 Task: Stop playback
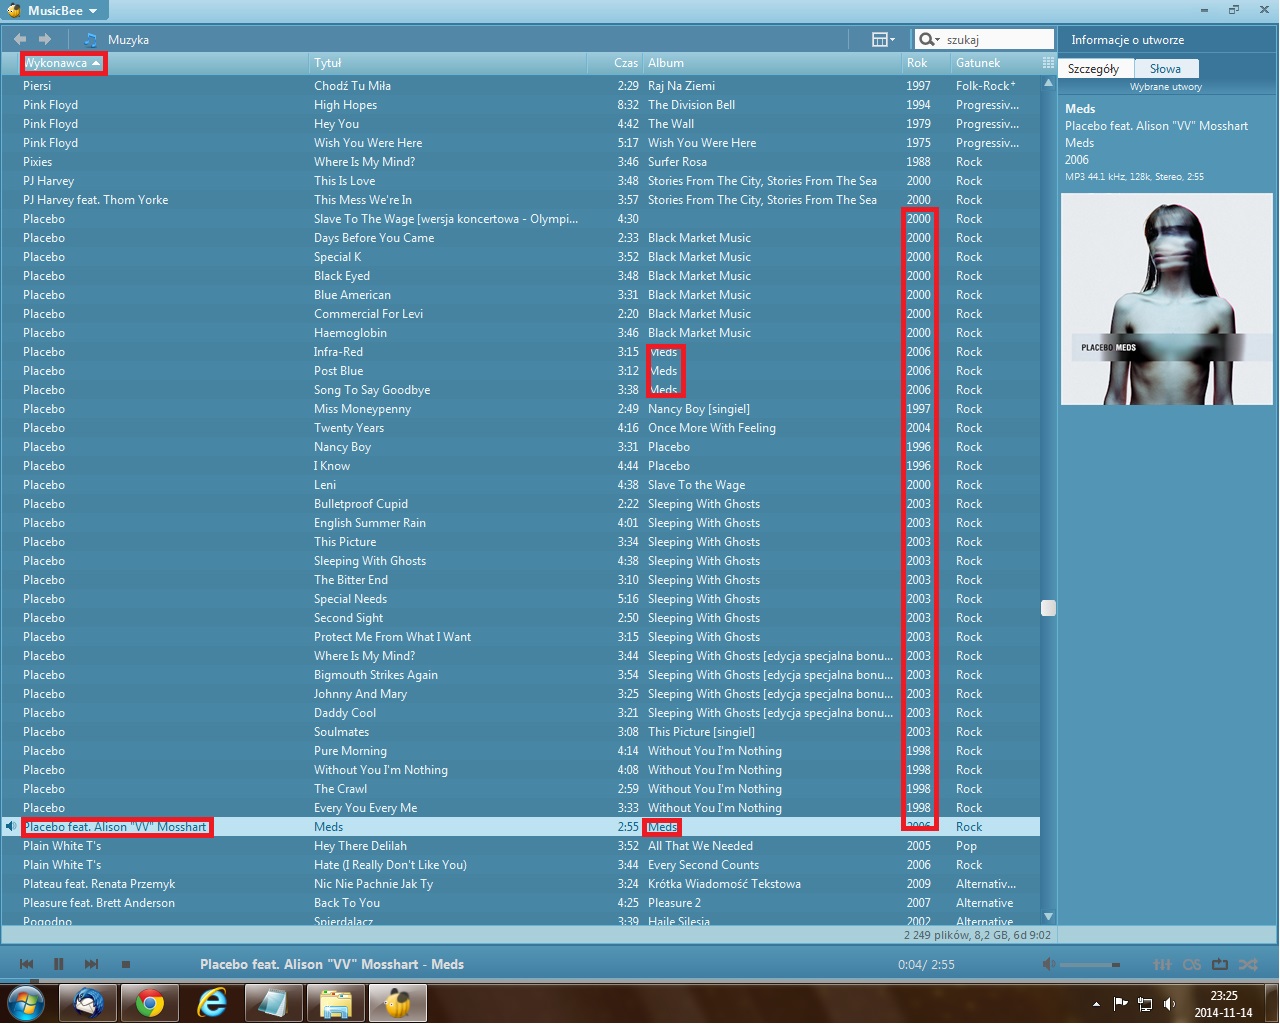(x=126, y=964)
